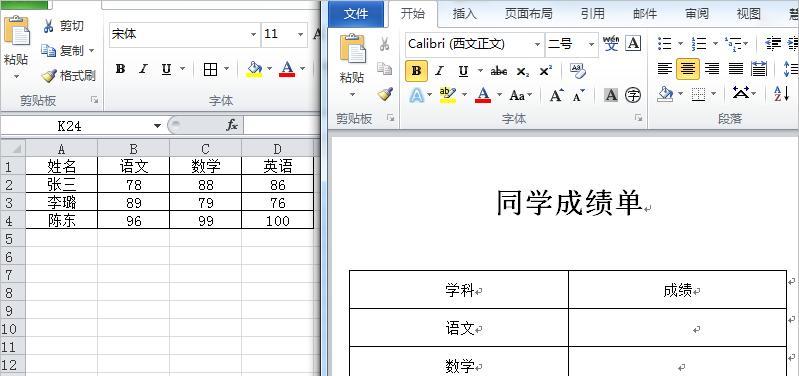Screen dimensions: 799x376
Task: Apply the Excel fill color paint bucket
Action: 254,69
